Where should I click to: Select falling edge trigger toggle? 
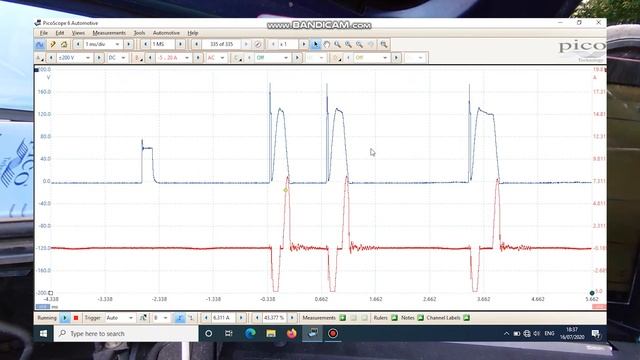point(191,318)
